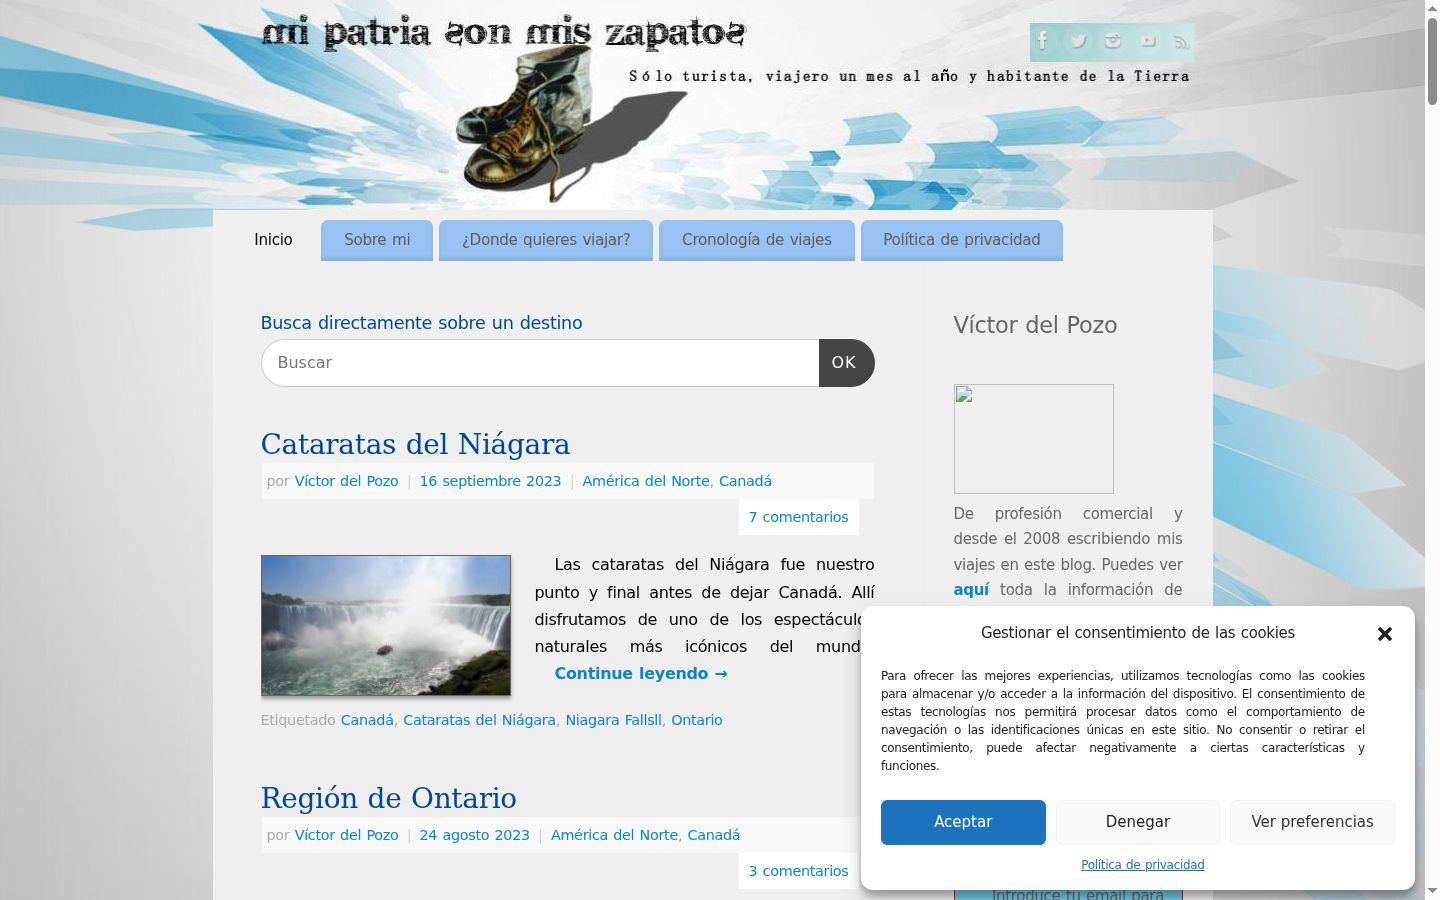Screen dimensions: 1440x900
Task: Open Política de privacidad link in cookie dialog
Action: click(1142, 865)
